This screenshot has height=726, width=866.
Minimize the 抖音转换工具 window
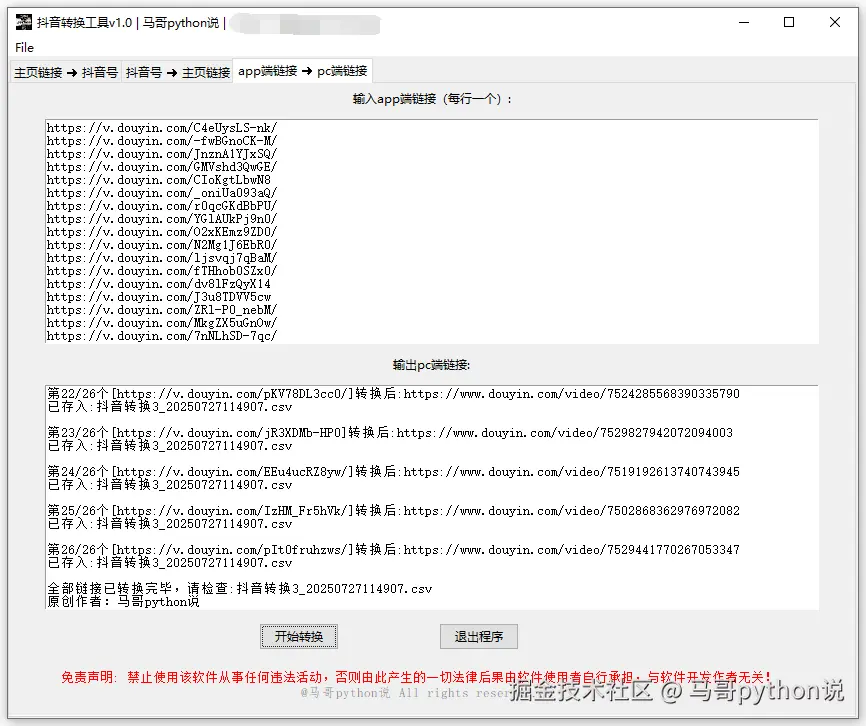pyautogui.click(x=744, y=22)
